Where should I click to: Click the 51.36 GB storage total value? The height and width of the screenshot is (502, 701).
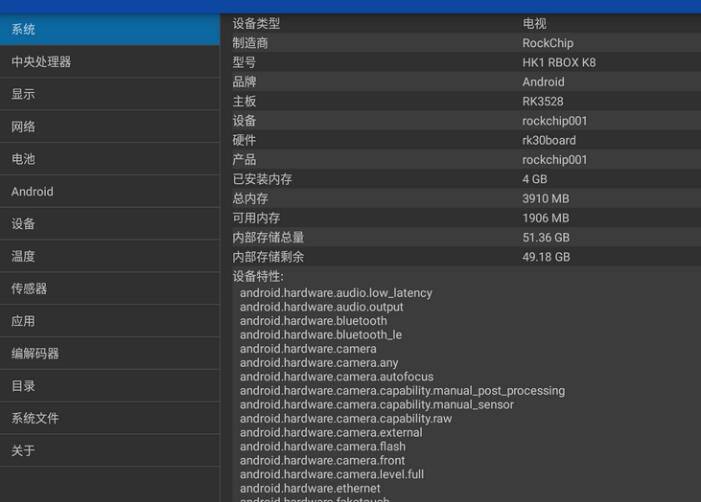[x=546, y=237]
